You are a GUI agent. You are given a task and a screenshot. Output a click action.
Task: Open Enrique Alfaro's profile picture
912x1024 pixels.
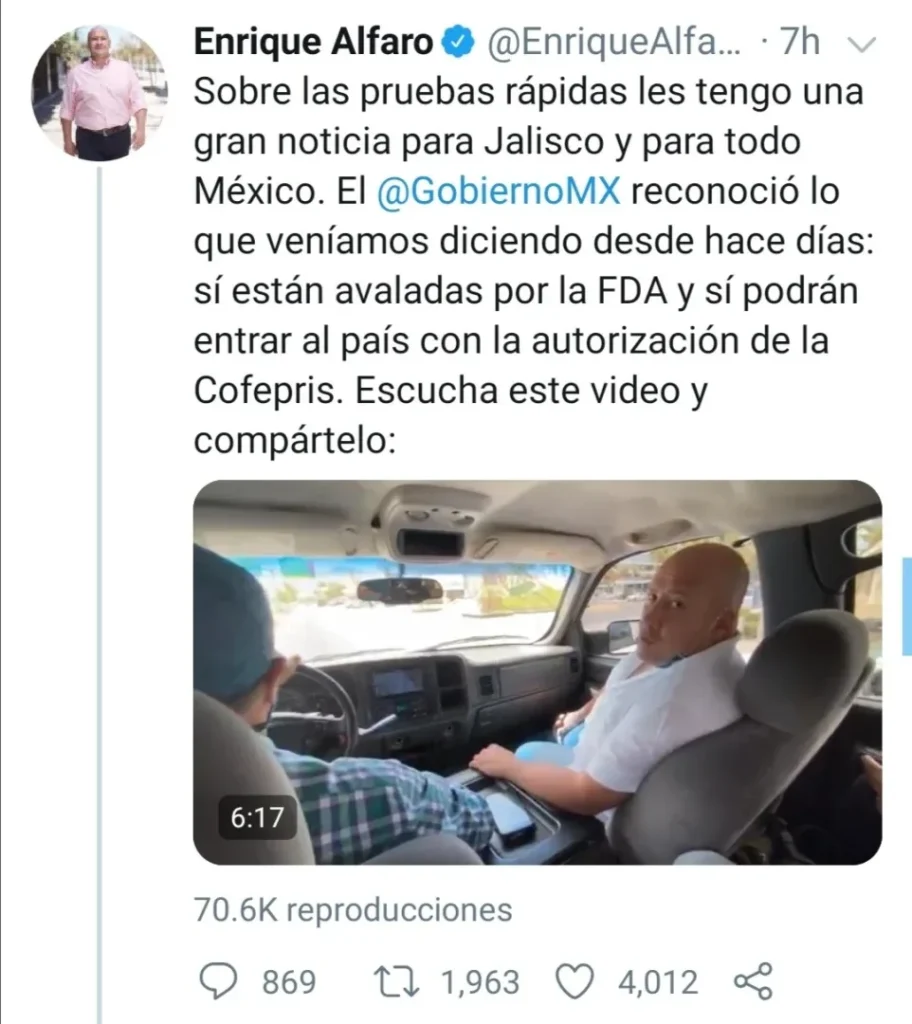[x=99, y=92]
